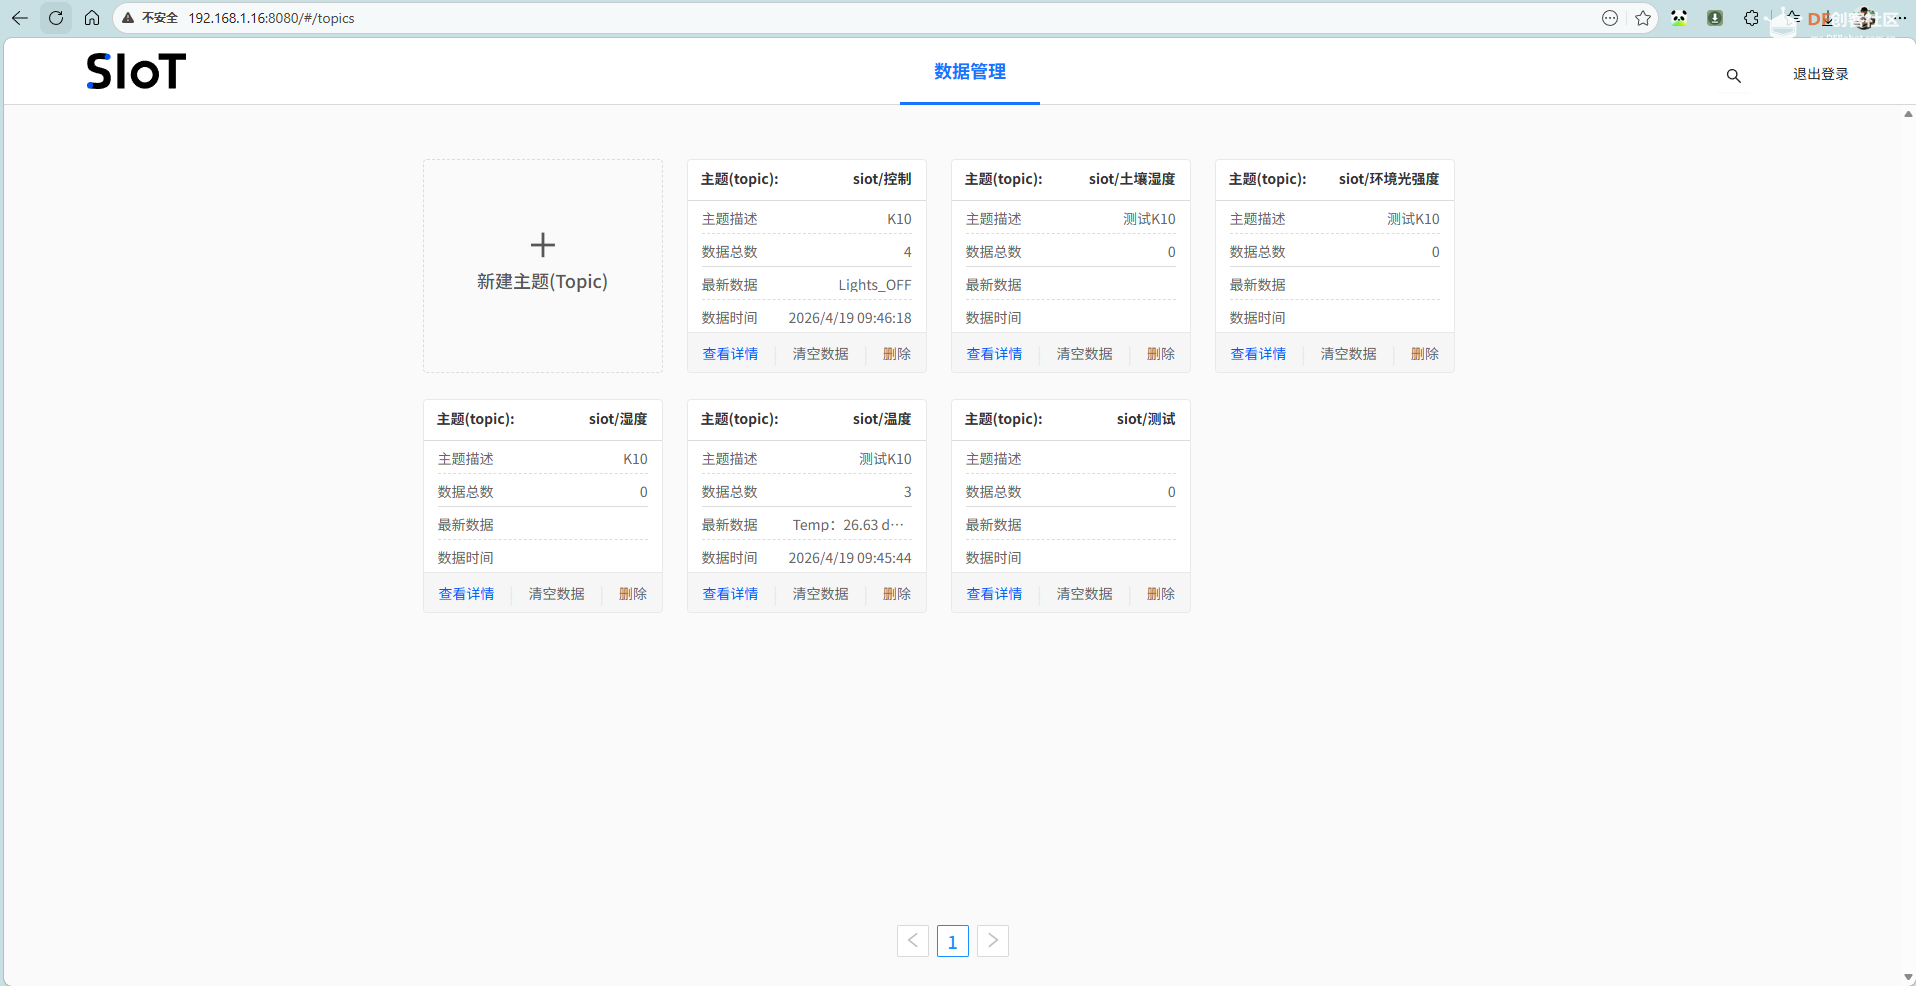
Task: Click the panda extension icon
Action: [1679, 18]
